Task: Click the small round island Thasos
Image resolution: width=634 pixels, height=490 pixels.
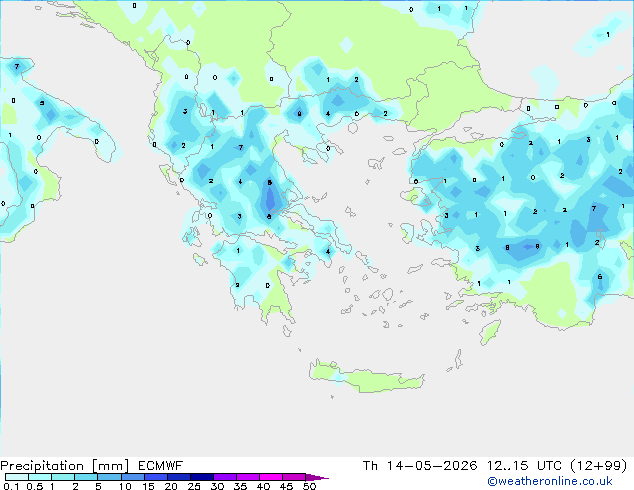Action: (x=353, y=128)
